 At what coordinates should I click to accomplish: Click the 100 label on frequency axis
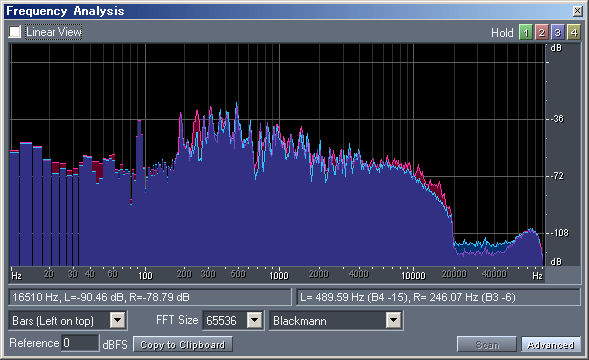(x=145, y=275)
